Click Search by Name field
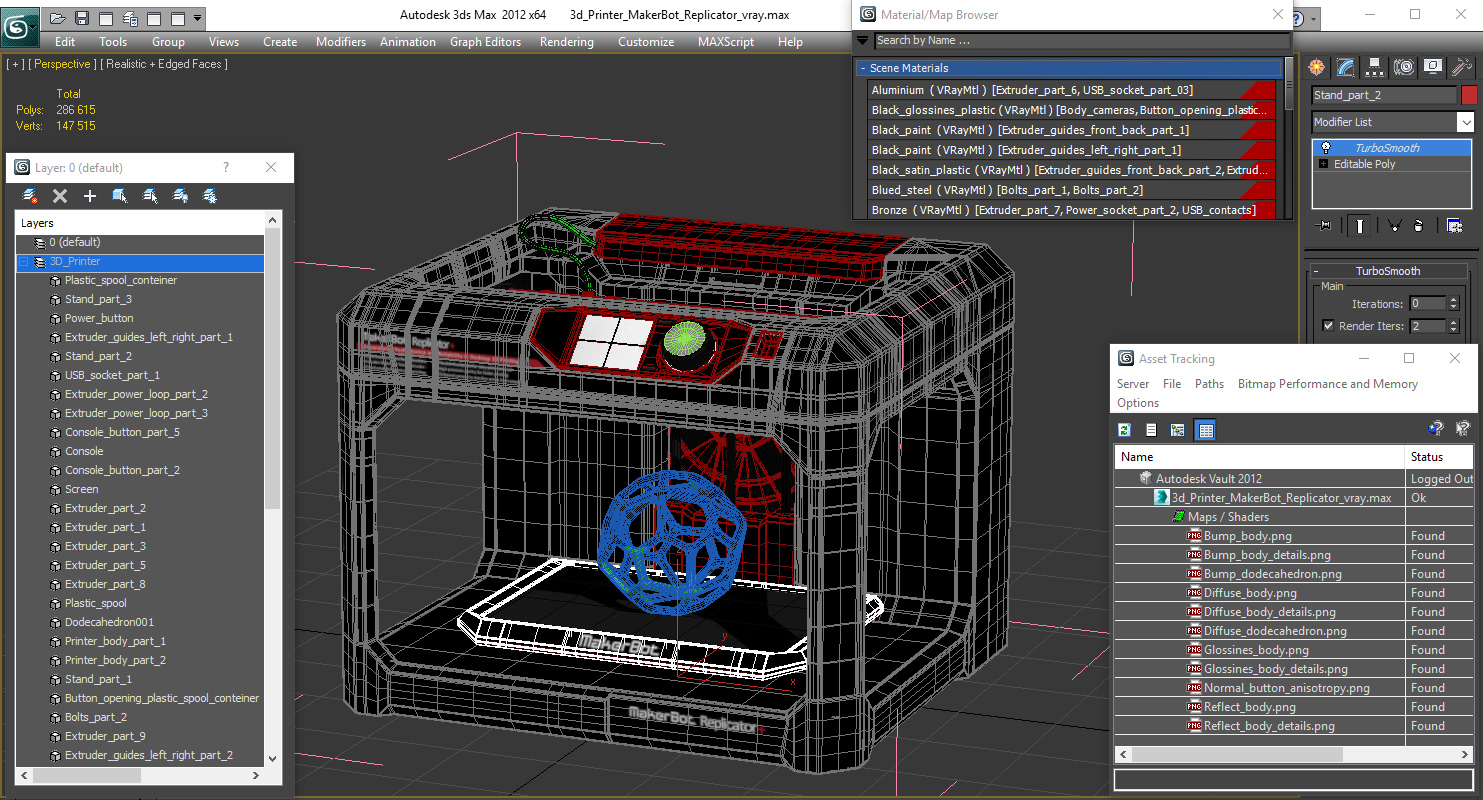This screenshot has height=800, width=1483. (x=1082, y=41)
